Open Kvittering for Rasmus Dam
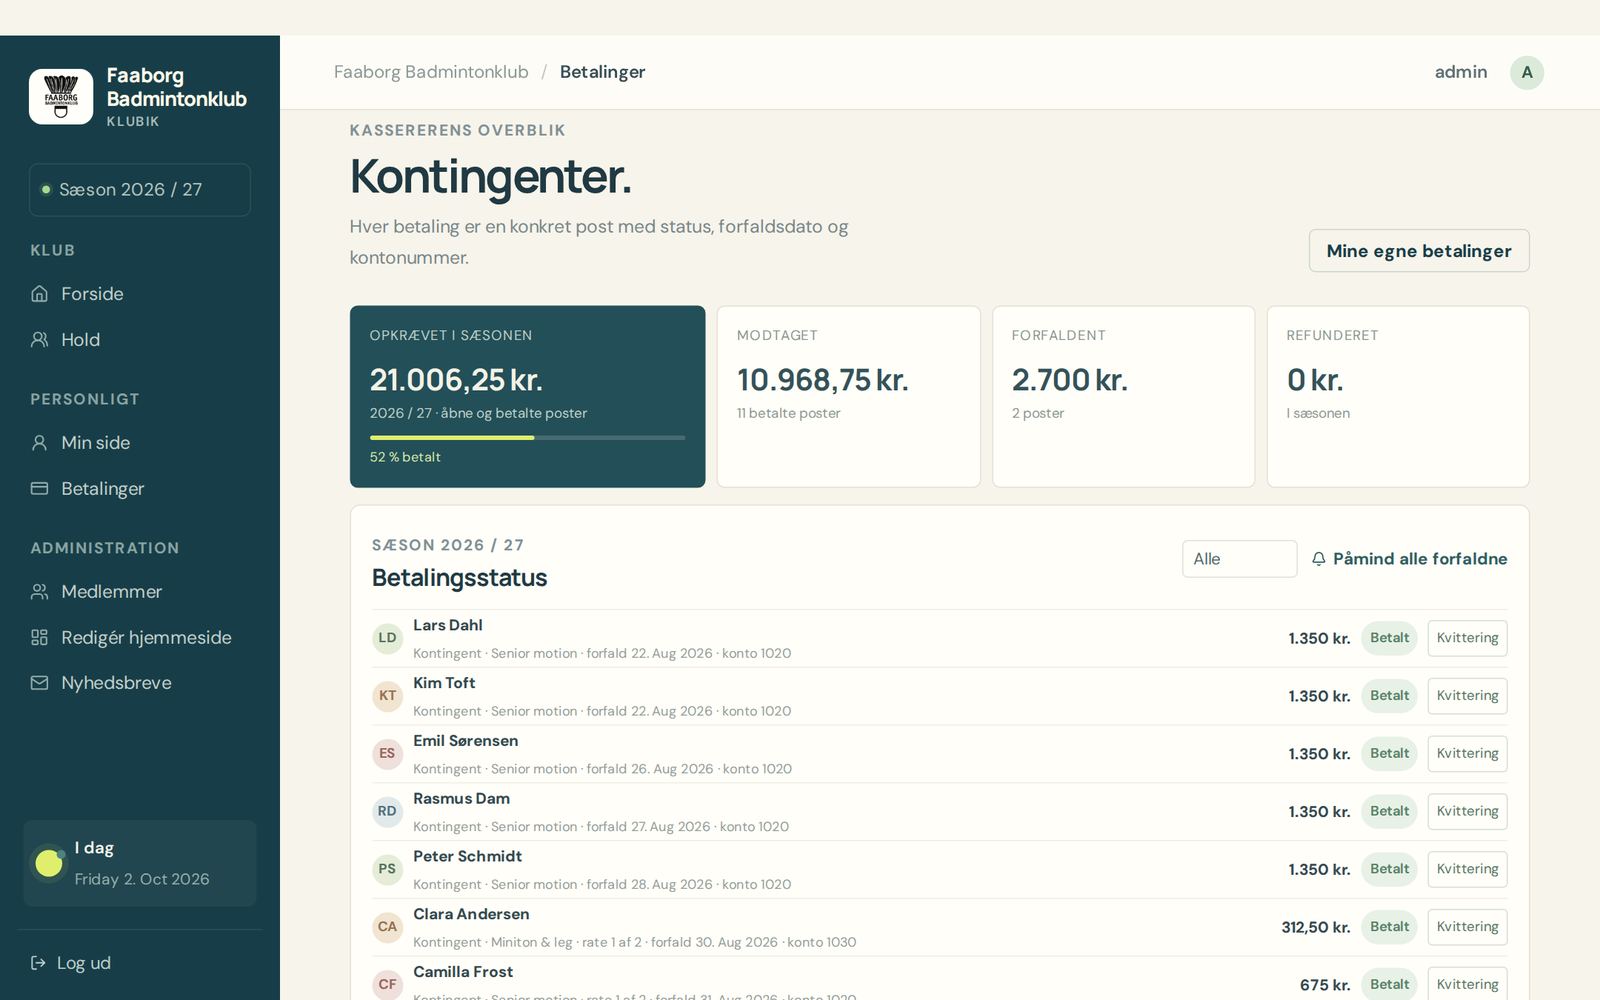Viewport: 1600px width, 1000px height. point(1467,811)
